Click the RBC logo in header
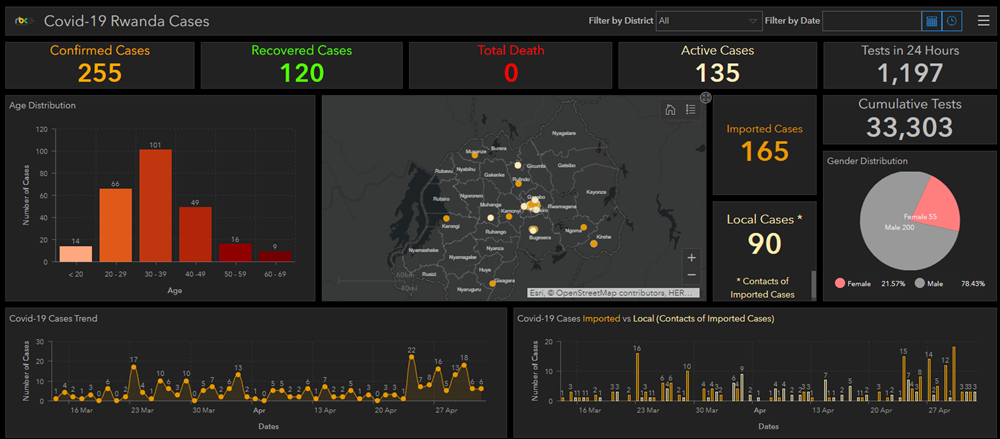 point(24,22)
